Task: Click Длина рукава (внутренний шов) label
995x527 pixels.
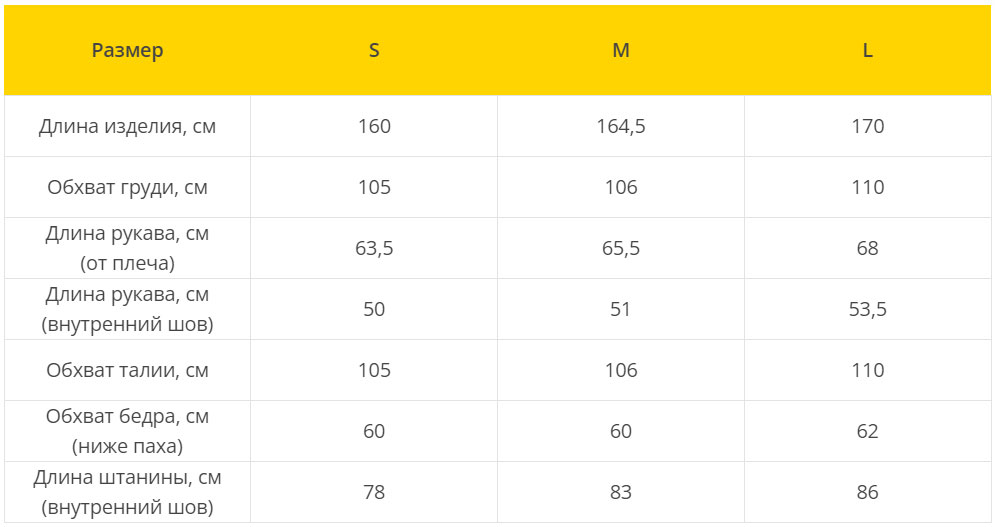Action: 128,309
